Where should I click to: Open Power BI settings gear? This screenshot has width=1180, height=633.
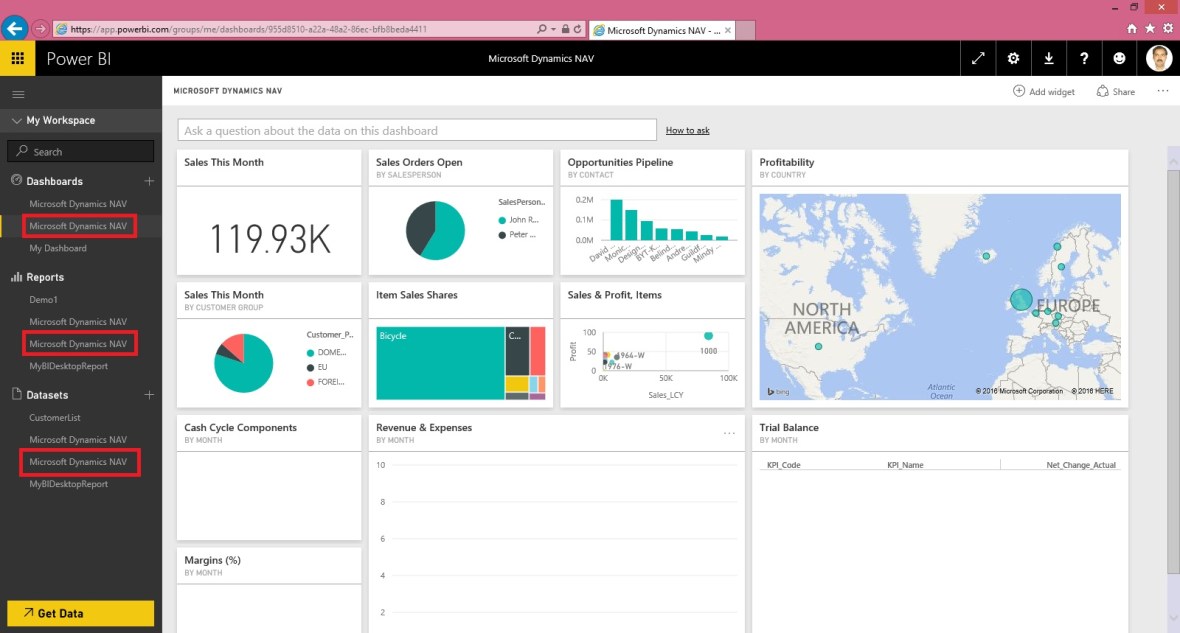pos(1013,58)
